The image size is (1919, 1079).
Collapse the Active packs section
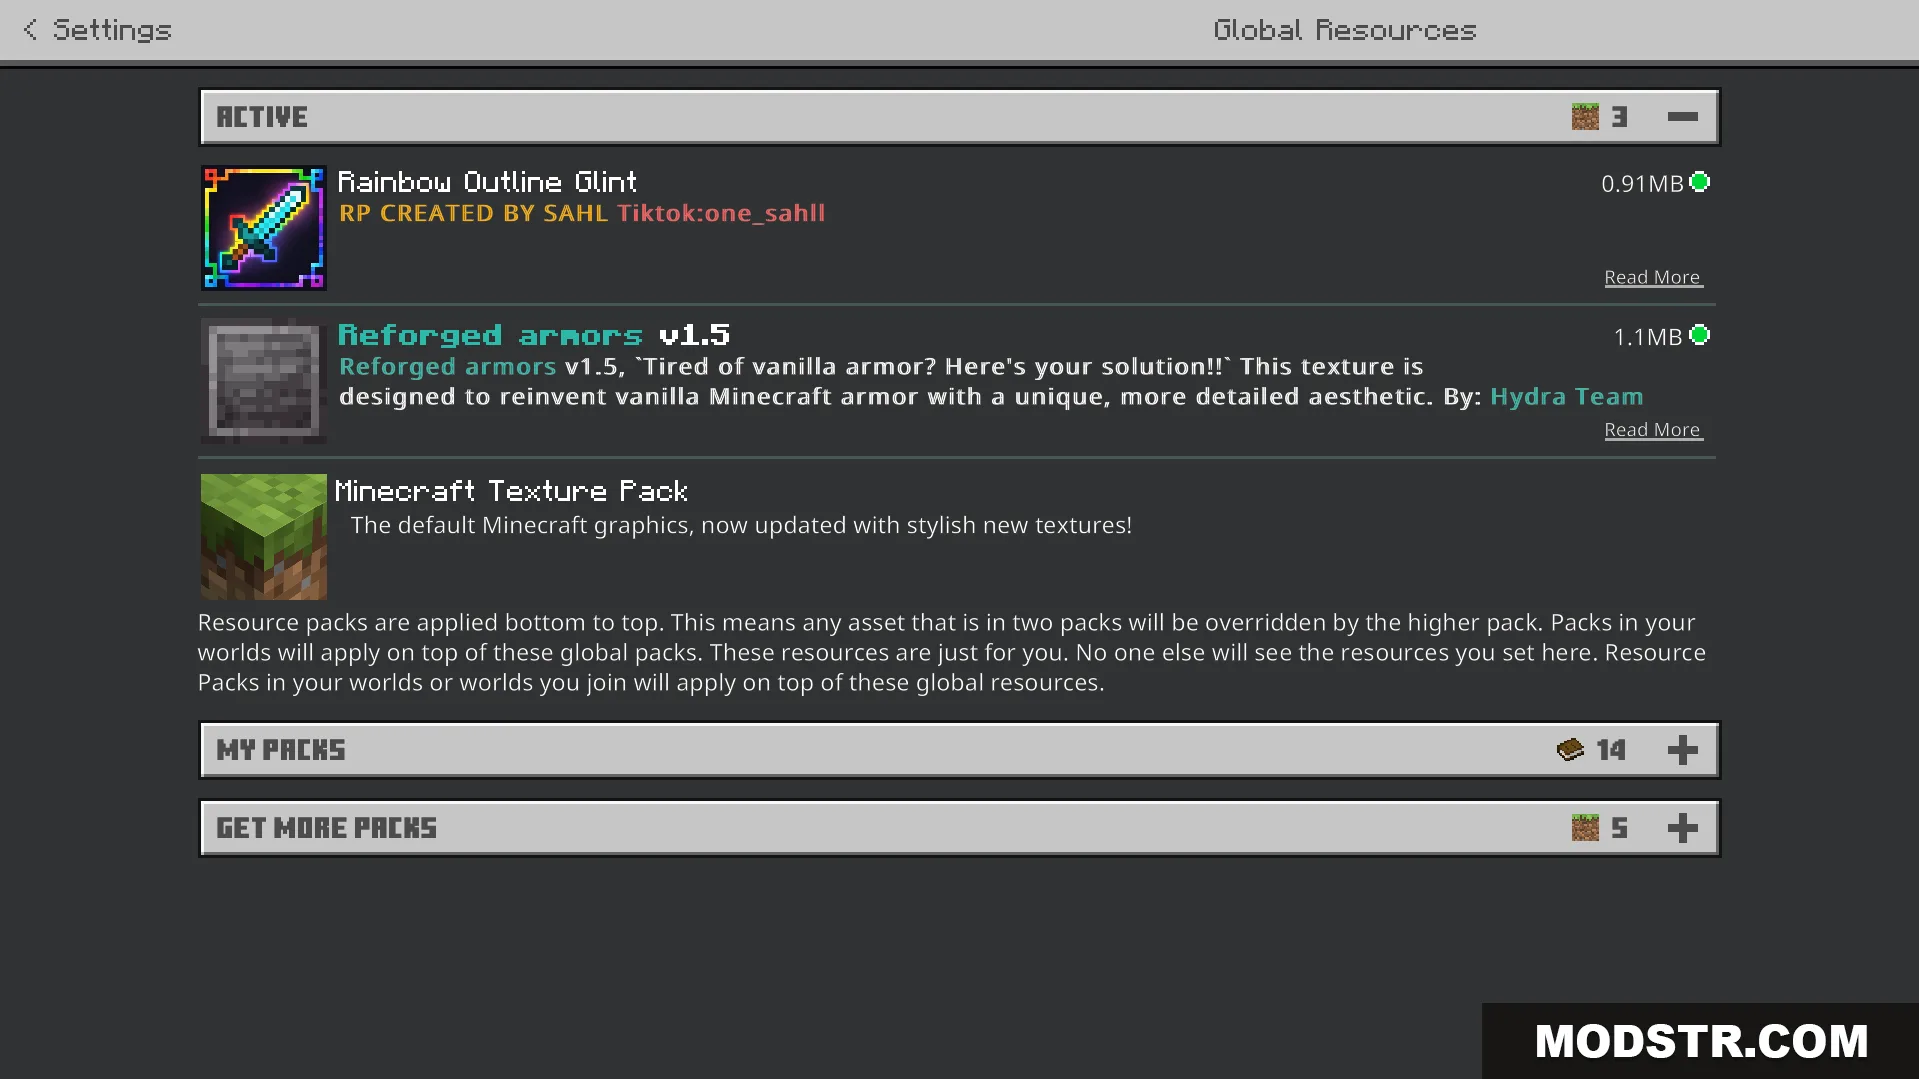click(1682, 117)
